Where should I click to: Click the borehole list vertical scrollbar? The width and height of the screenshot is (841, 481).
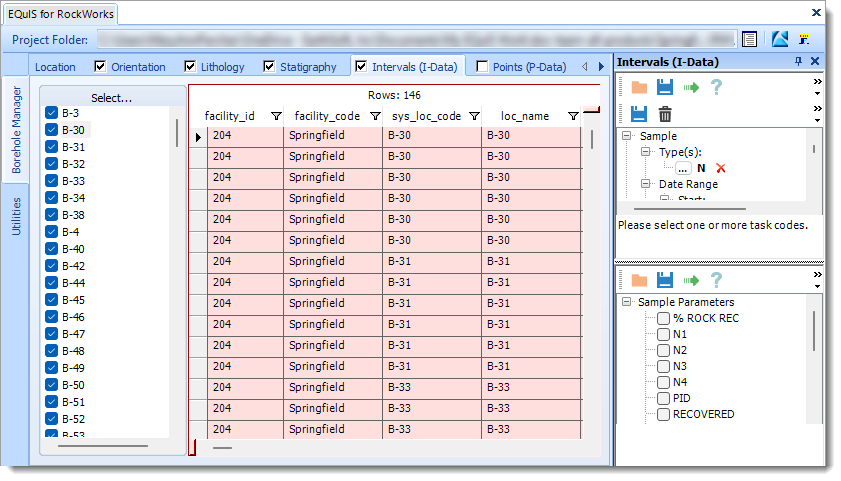(x=176, y=133)
